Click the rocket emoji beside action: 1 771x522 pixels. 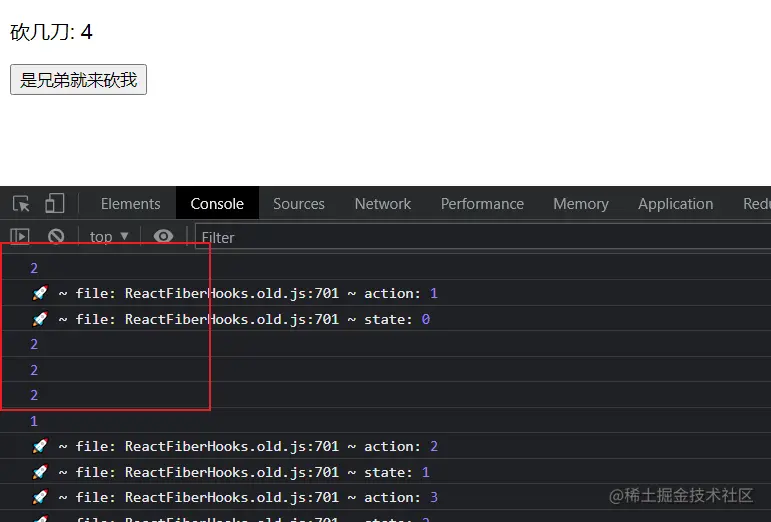(40, 293)
